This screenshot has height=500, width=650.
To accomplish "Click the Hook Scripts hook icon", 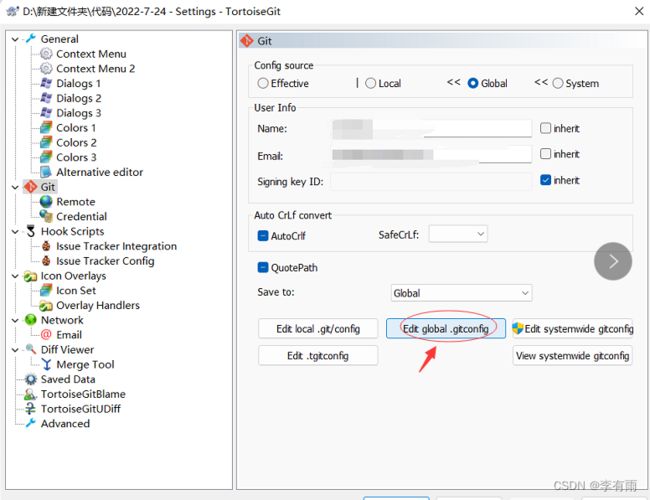I will coord(31,231).
